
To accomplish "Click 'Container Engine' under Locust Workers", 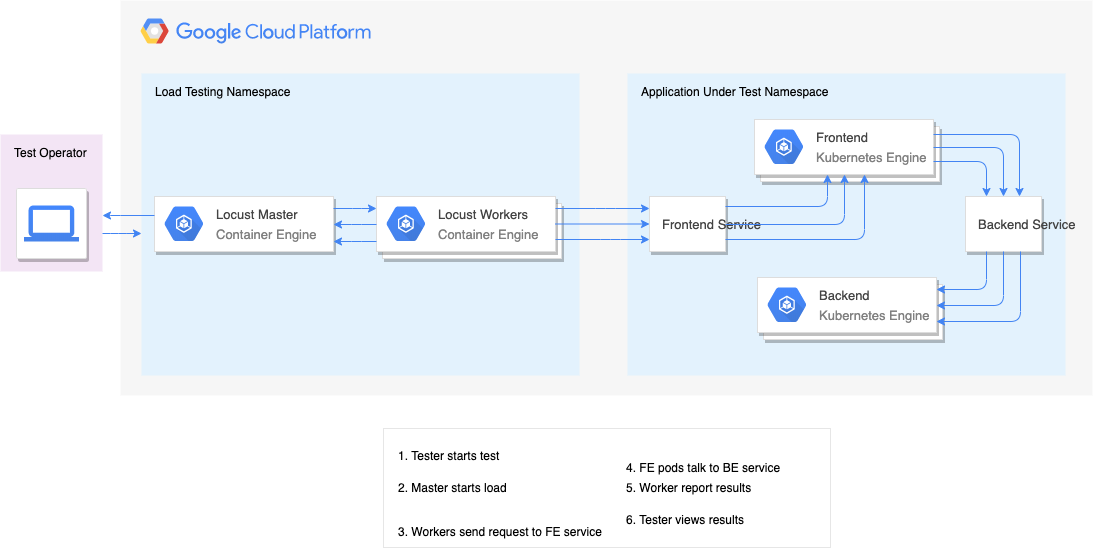I will point(488,234).
